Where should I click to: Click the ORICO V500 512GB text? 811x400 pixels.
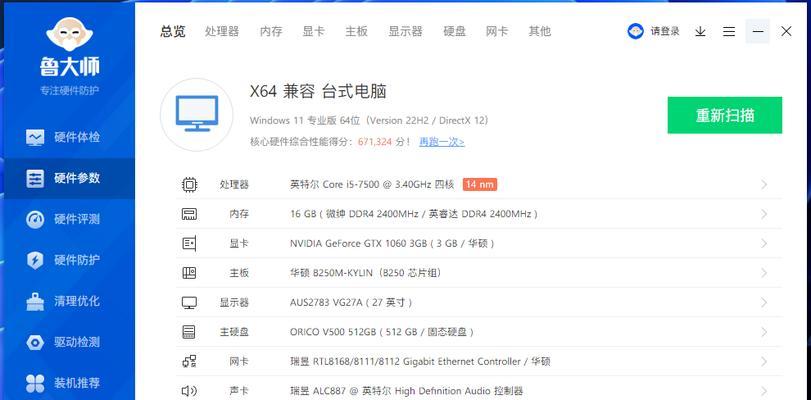[x=382, y=332]
